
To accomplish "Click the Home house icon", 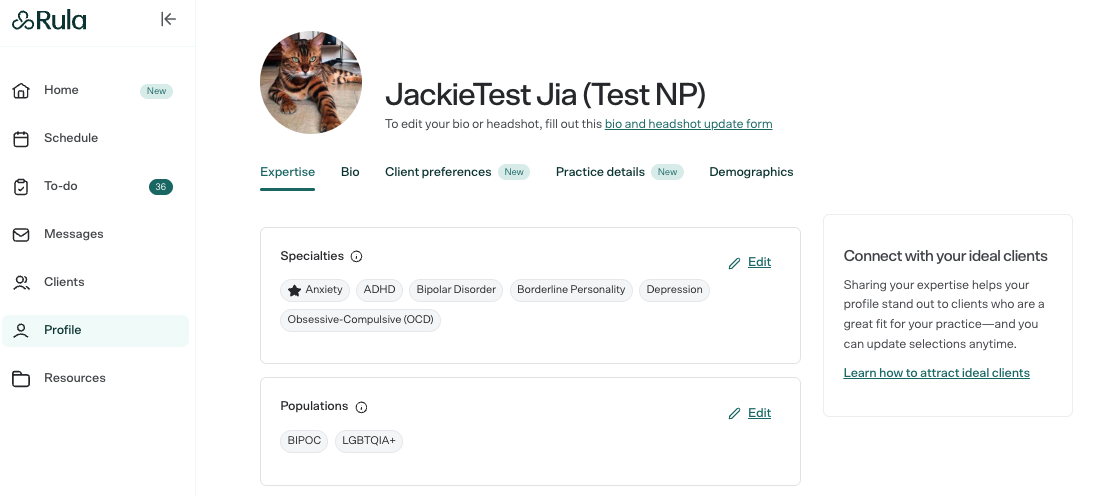I will click(21, 91).
